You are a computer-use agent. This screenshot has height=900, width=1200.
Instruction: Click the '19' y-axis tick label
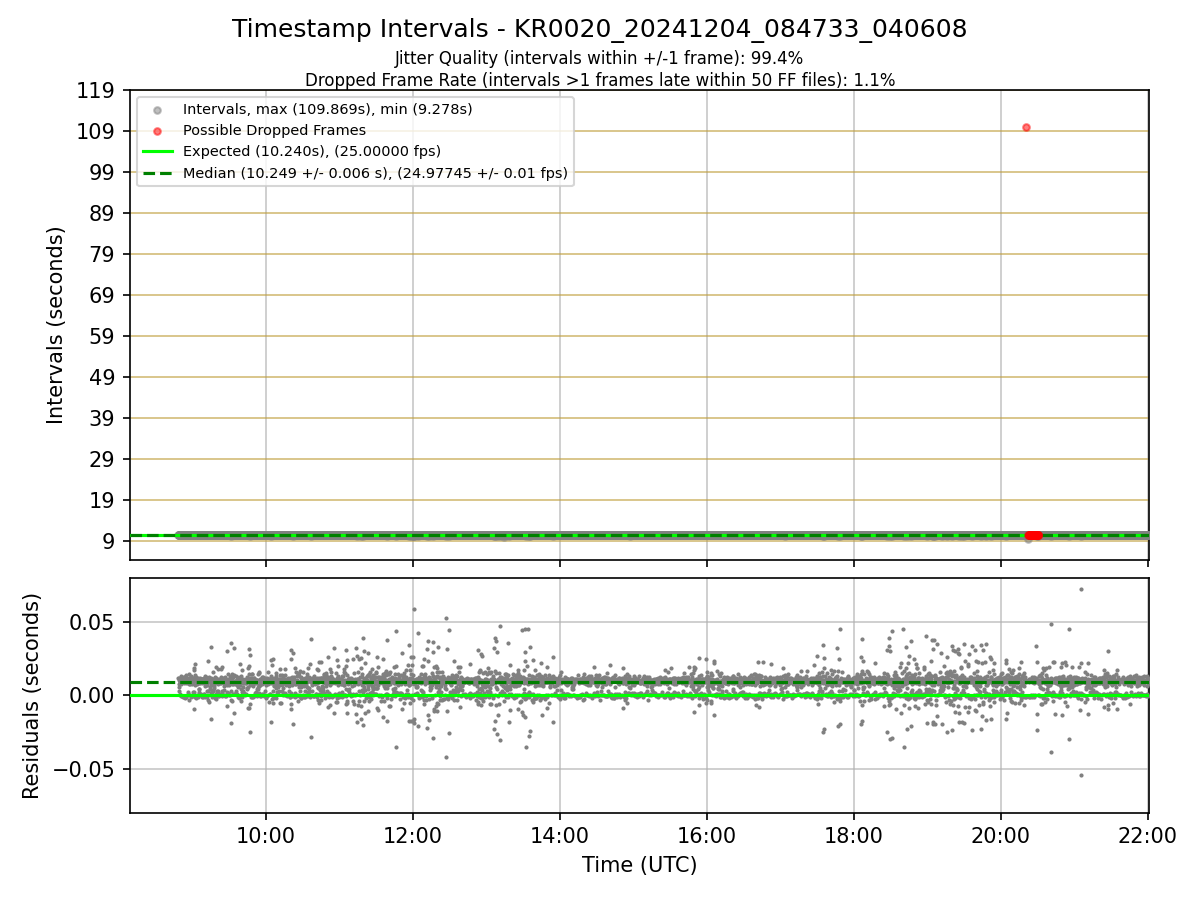[104, 501]
